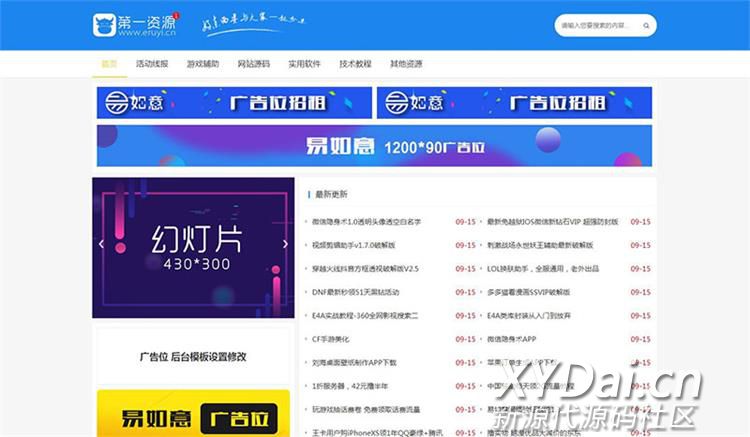Viewport: 750px width, 437px height.
Task: Open the 实用软件 tab
Action: pos(304,64)
